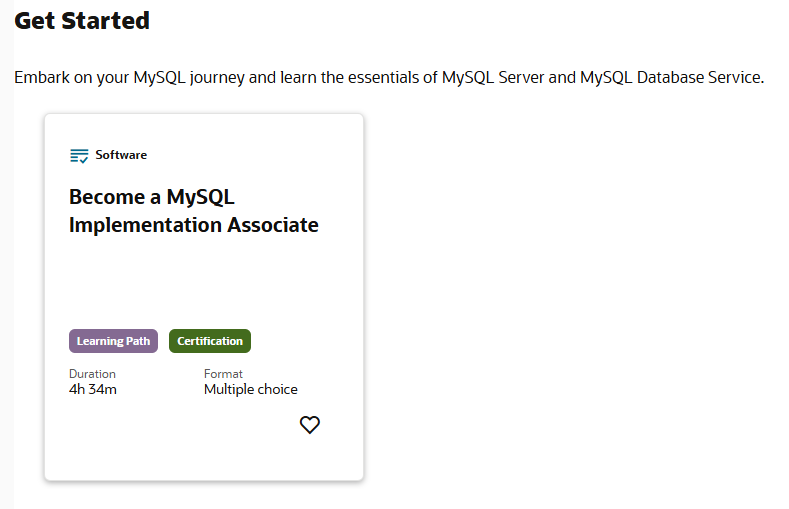Select the green Certification badge

(210, 341)
